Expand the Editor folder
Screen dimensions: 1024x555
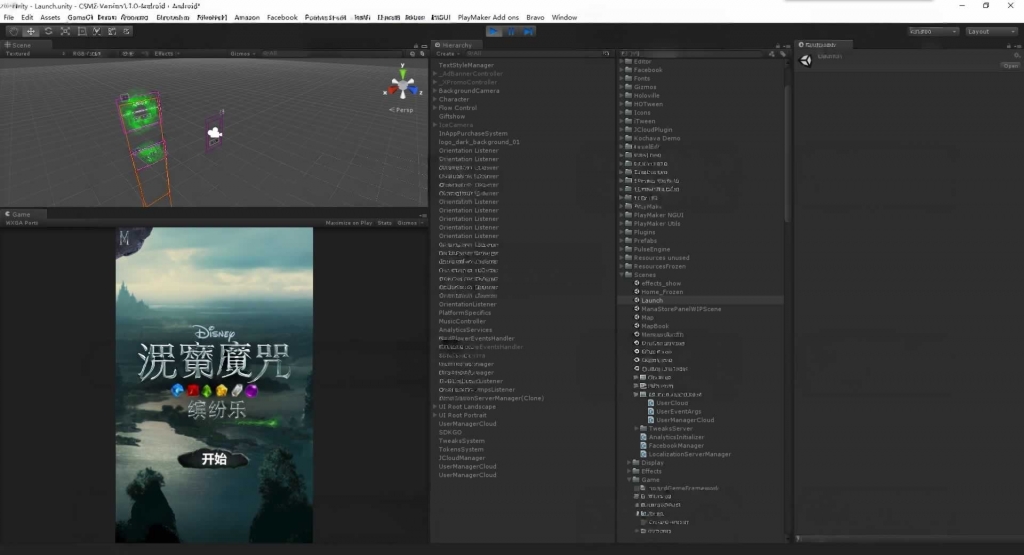click(621, 61)
